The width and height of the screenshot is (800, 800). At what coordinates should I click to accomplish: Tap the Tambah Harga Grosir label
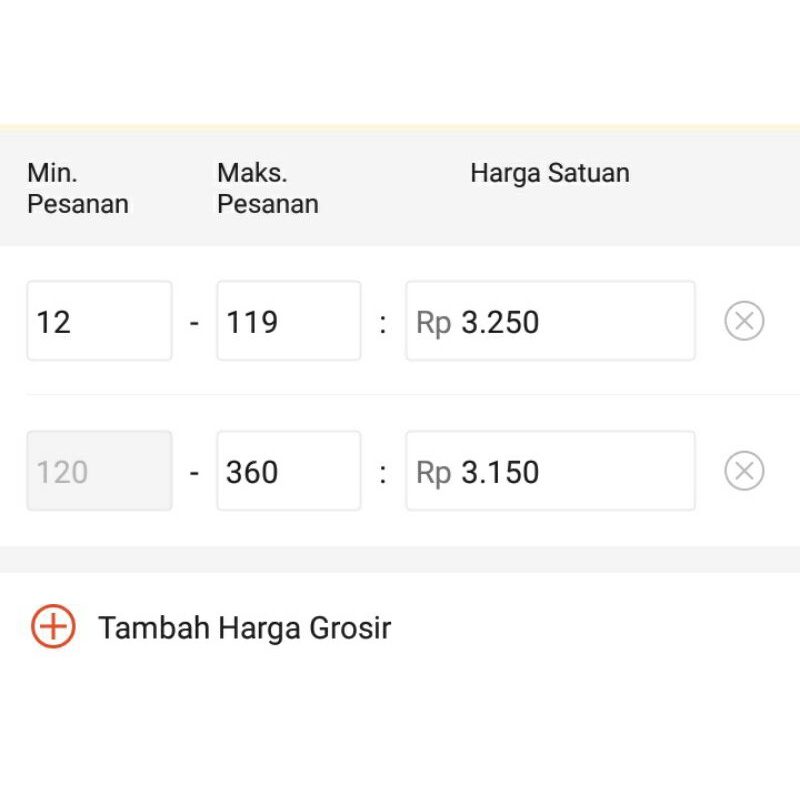tap(244, 628)
